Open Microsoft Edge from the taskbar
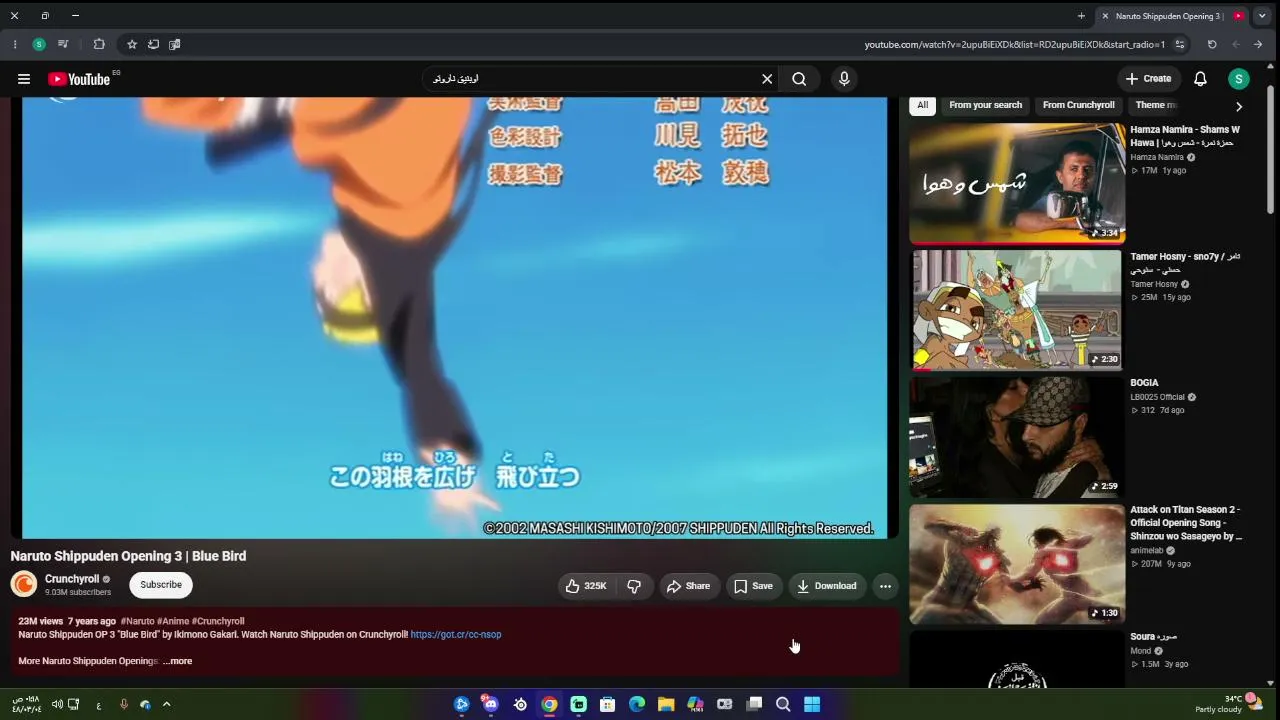The height and width of the screenshot is (720, 1280). point(637,704)
